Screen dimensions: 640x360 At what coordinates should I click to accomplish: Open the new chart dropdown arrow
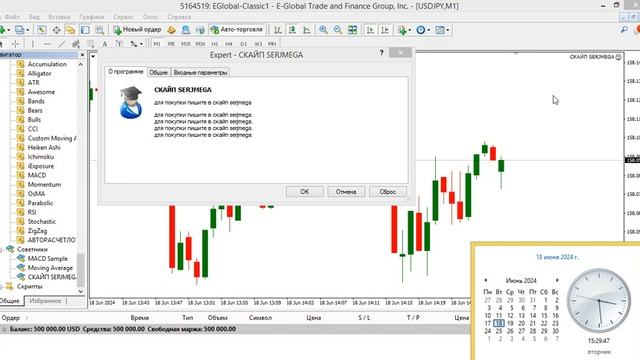[x=9, y=30]
